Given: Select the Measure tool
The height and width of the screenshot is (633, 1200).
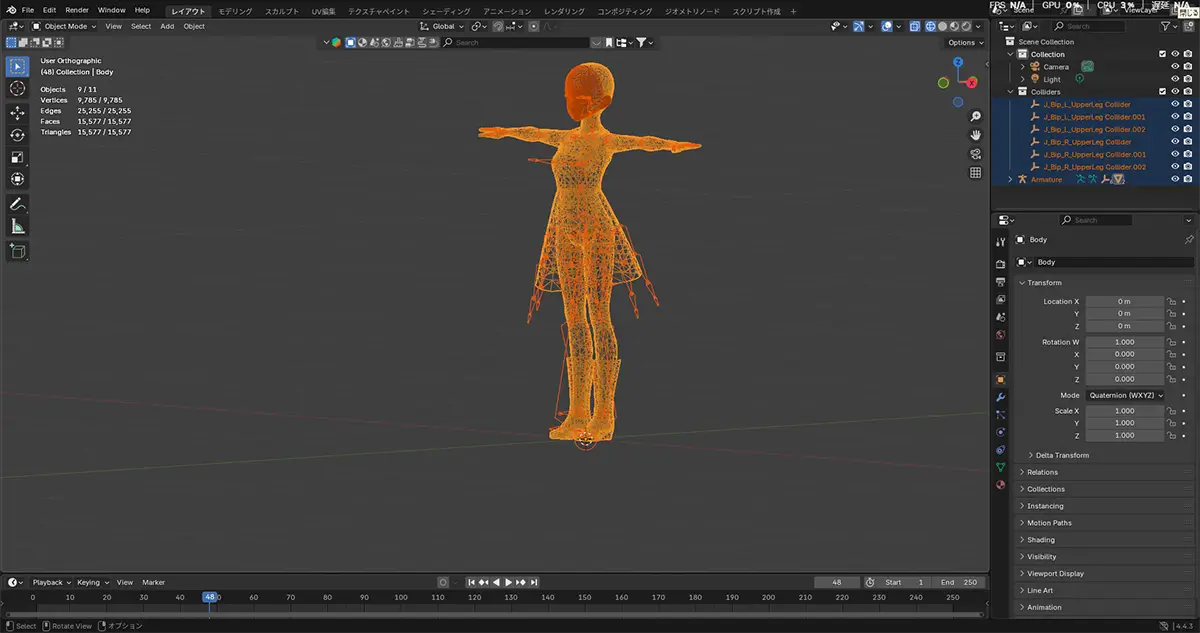Looking at the screenshot, I should coord(17,226).
